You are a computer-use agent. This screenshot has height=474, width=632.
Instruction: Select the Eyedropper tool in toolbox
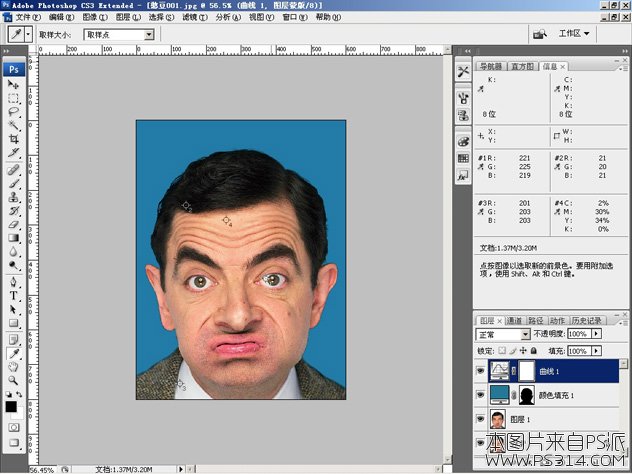13,353
